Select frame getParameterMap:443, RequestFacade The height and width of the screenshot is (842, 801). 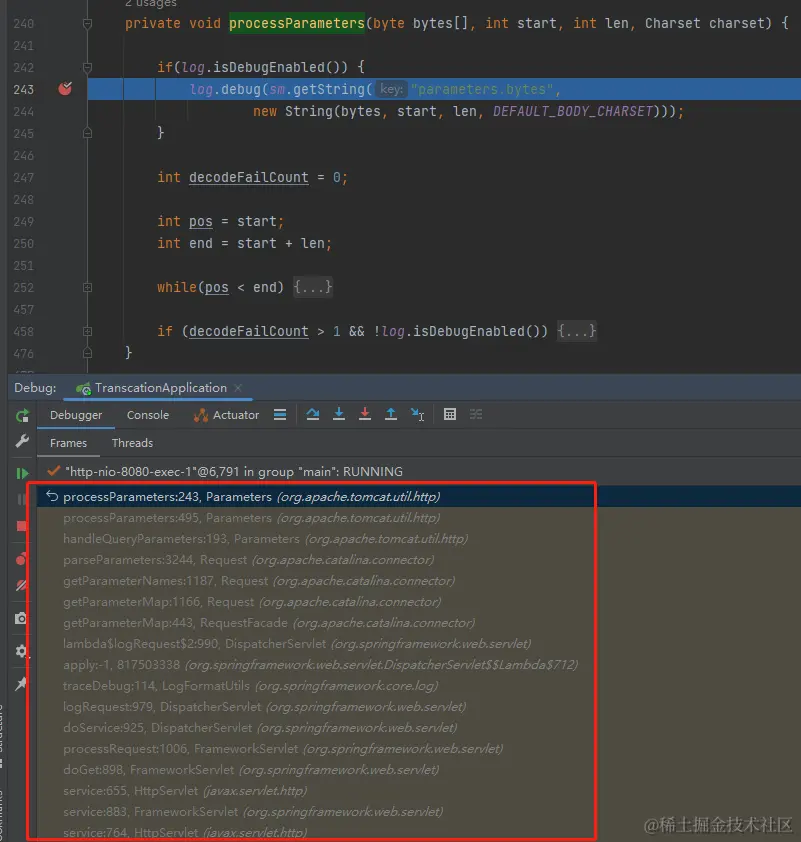coord(419,622)
